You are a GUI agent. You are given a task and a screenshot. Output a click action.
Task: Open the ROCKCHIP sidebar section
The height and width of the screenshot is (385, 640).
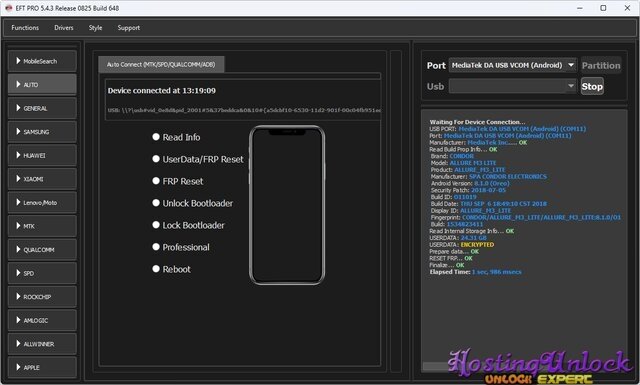pyautogui.click(x=42, y=297)
